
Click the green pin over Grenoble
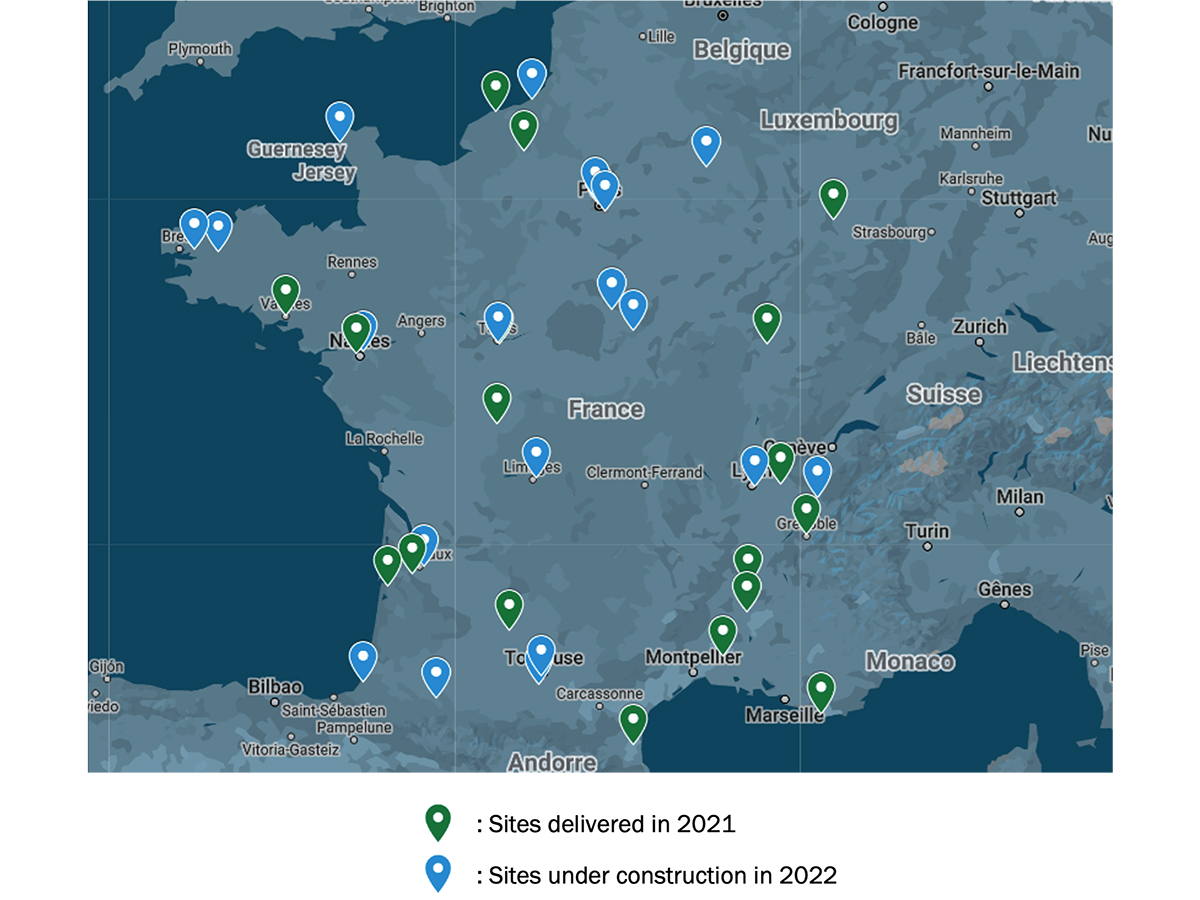click(806, 513)
